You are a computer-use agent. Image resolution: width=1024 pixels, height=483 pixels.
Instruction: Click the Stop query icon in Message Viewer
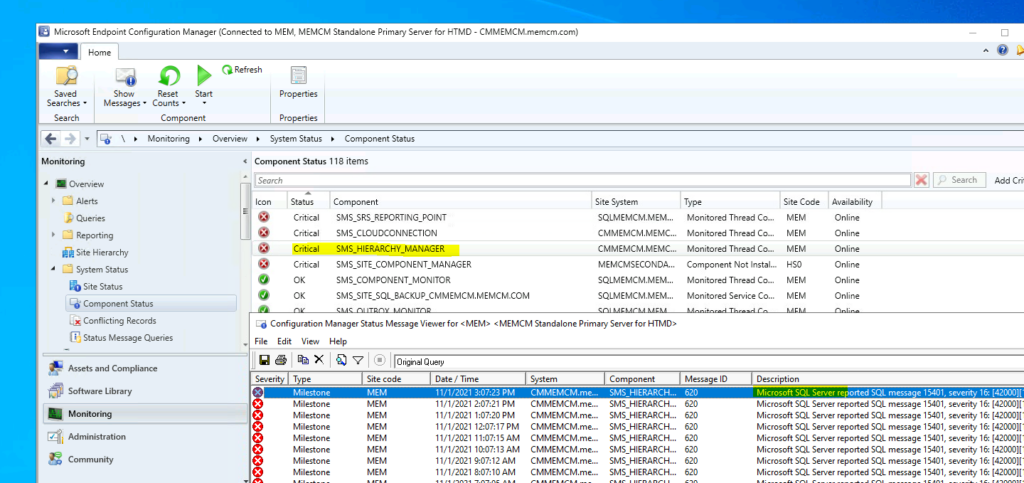point(379,360)
